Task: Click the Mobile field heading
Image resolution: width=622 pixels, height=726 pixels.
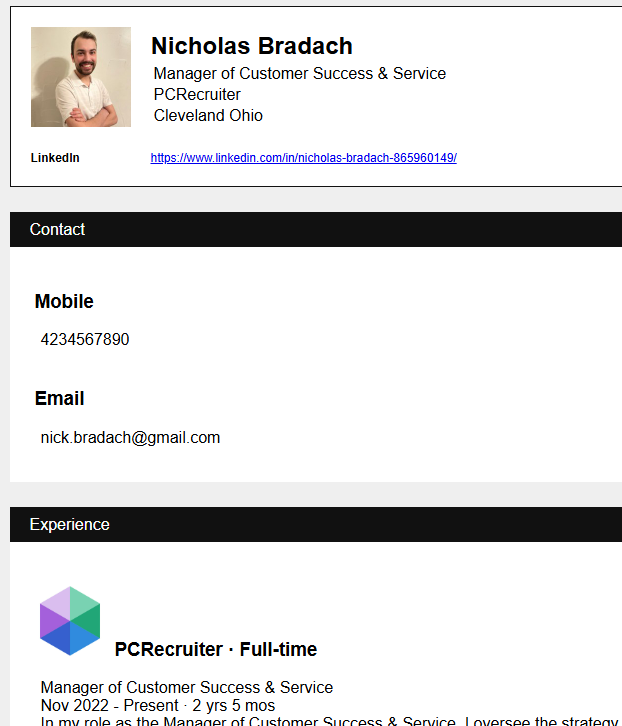Action: tap(64, 301)
